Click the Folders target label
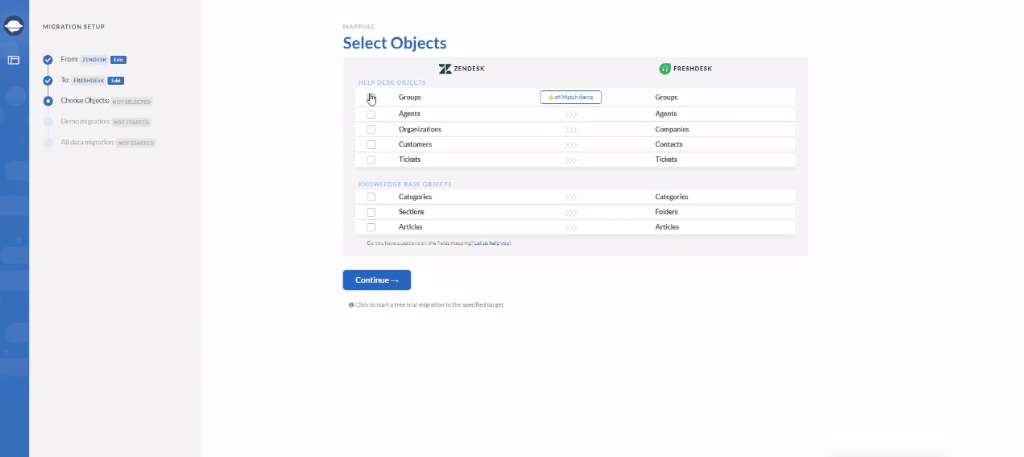 666,212
